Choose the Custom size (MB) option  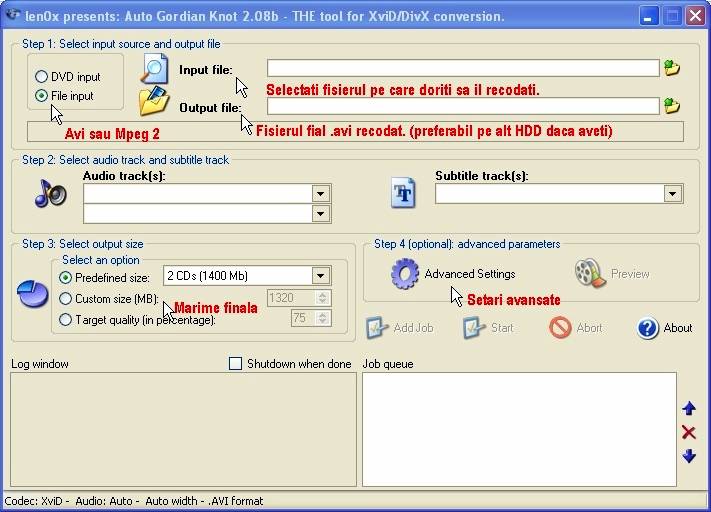[x=66, y=298]
